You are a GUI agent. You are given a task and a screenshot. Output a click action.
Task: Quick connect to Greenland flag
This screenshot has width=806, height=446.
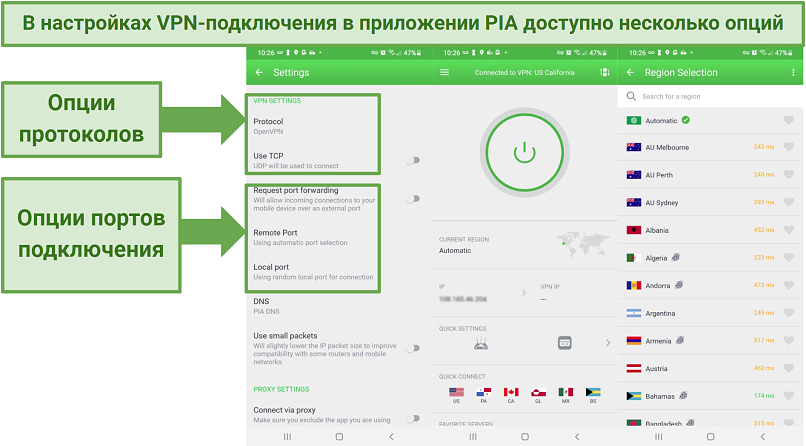coord(538,393)
